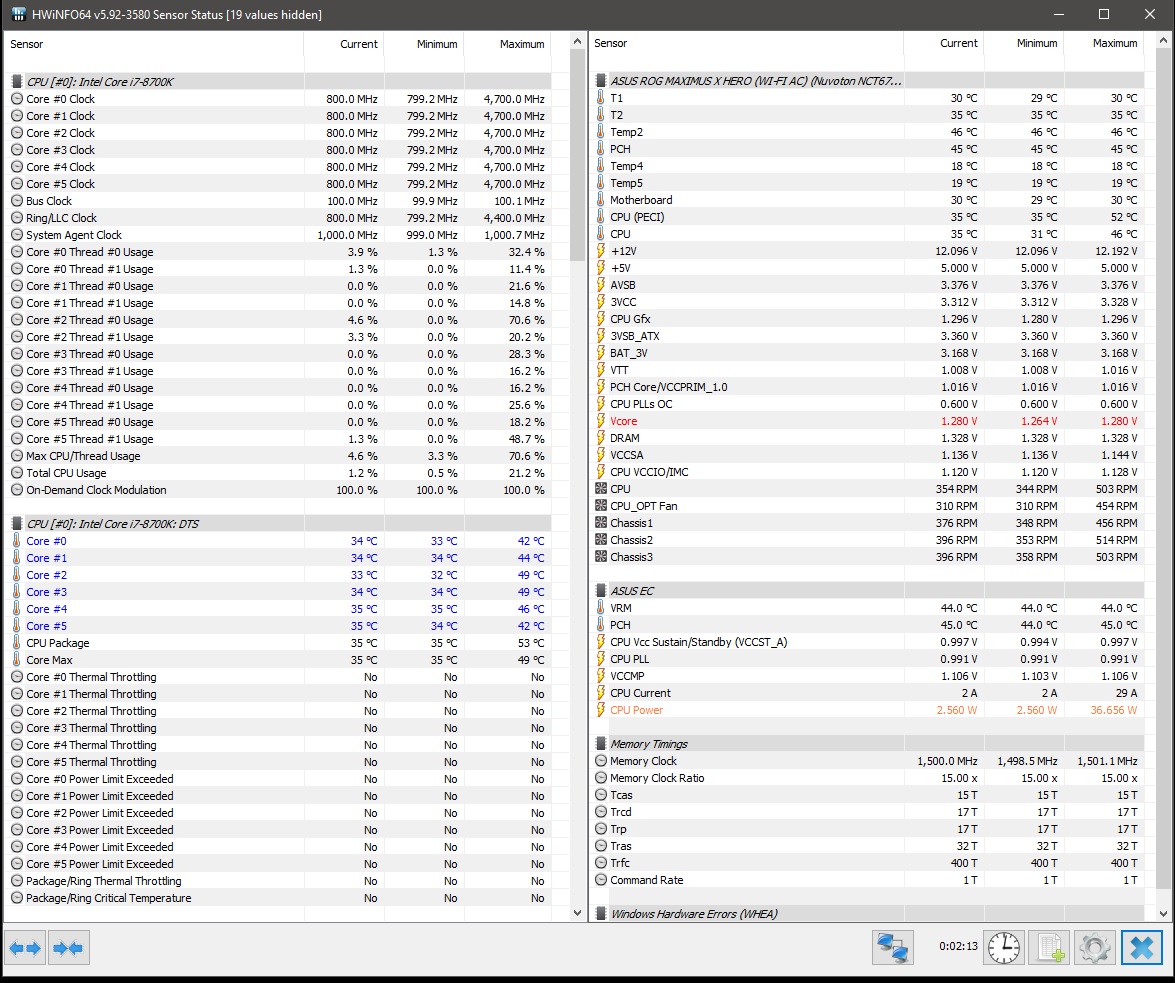Select the PCH Core/VCCPRIM_1.0 row

coord(867,387)
